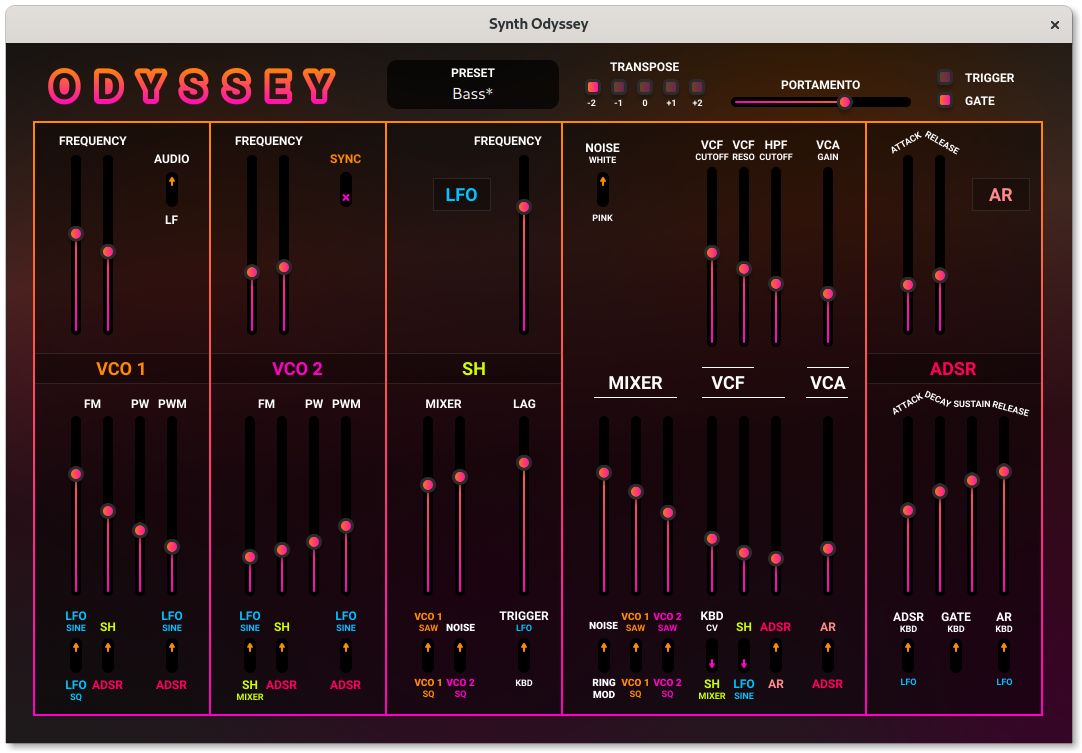The image size is (1082, 753).
Task: Toggle mixer NOISE/RING MOD switch
Action: (x=604, y=656)
